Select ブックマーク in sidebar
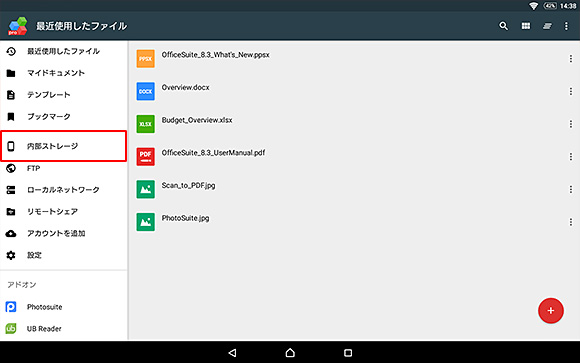Viewport: 580px width, 363px height. (x=64, y=117)
